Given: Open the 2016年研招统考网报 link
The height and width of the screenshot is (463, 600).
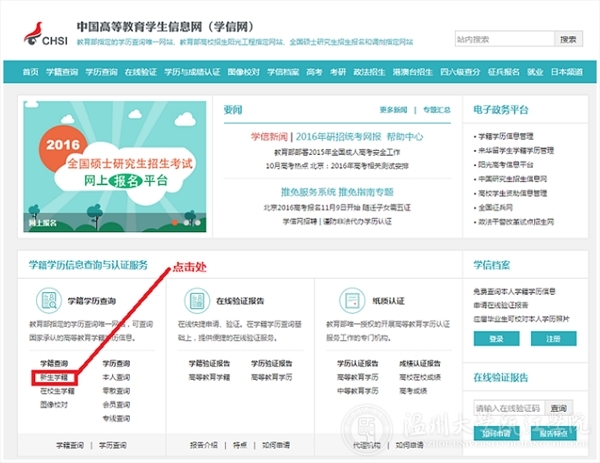Looking at the screenshot, I should pos(338,137).
